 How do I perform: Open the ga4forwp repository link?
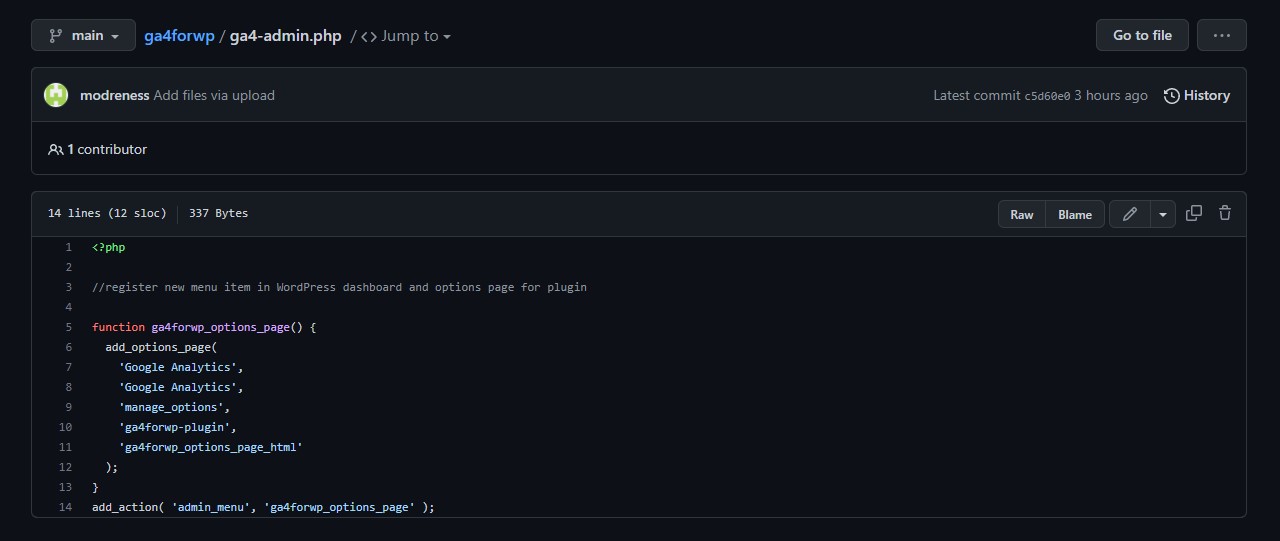click(x=179, y=36)
